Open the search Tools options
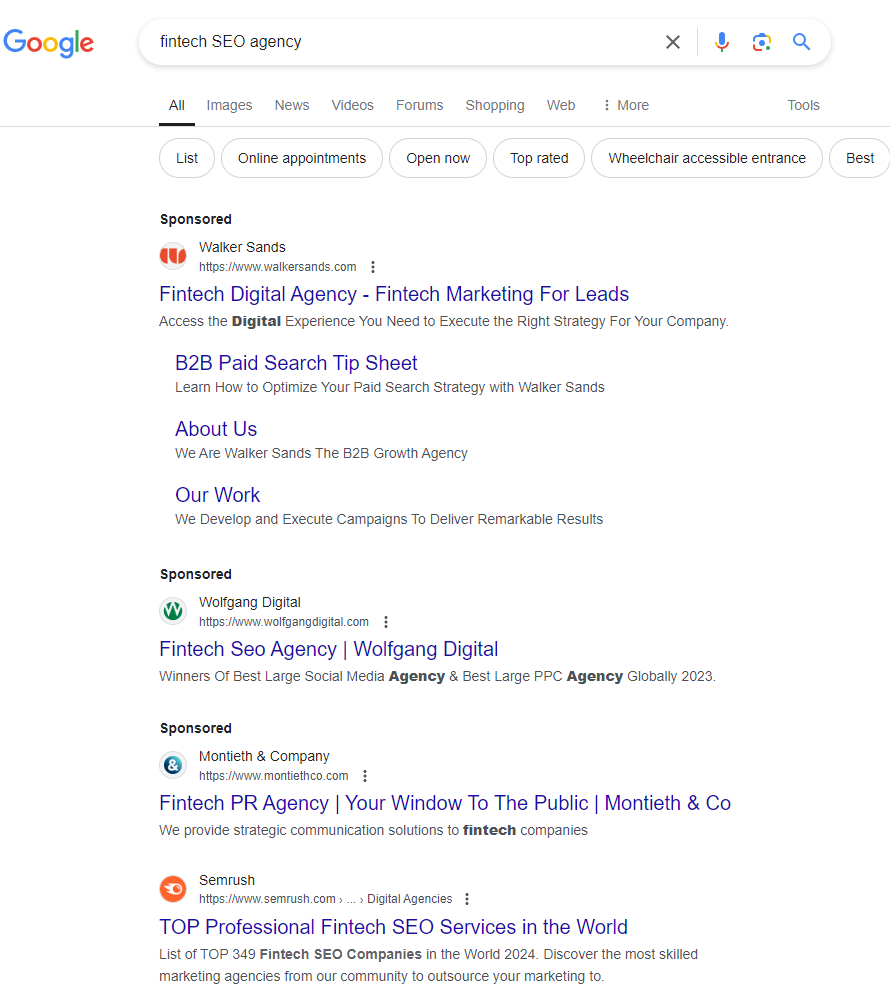The width and height of the screenshot is (890, 998). (803, 105)
